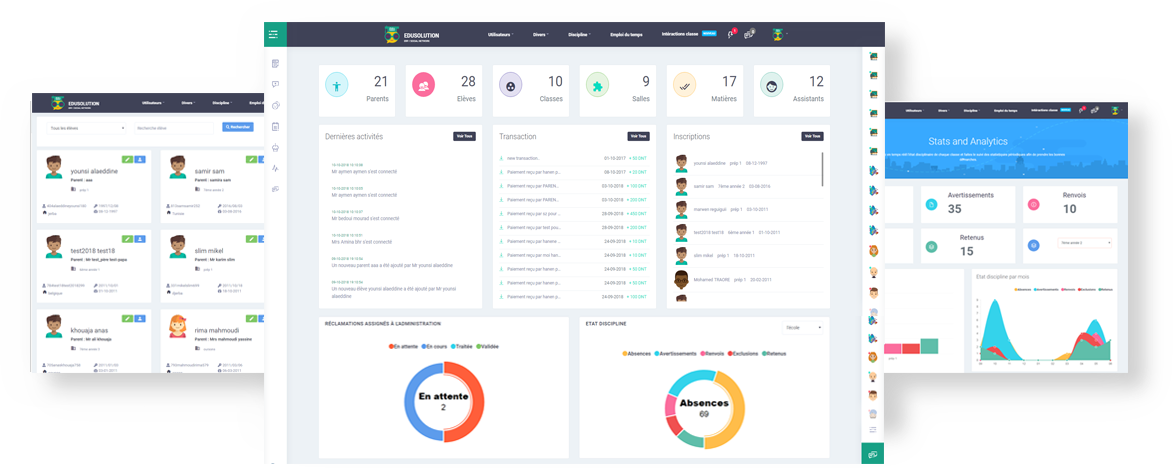This screenshot has width=1173, height=468.
Task: Toggle 'En attente' legend in réclamations chart
Action: pyautogui.click(x=402, y=346)
